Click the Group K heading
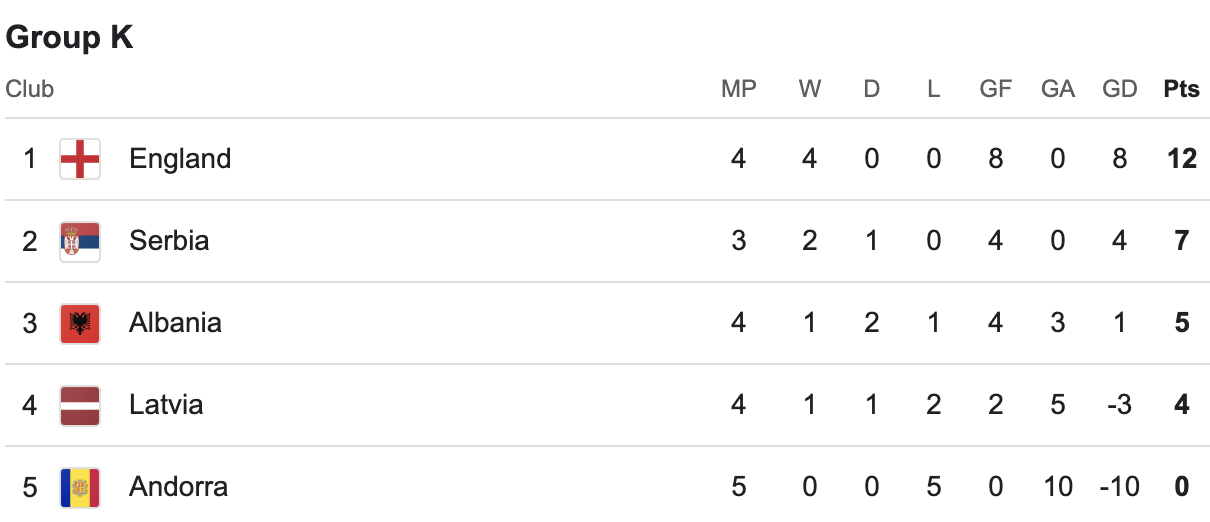The width and height of the screenshot is (1210, 522). (70, 38)
